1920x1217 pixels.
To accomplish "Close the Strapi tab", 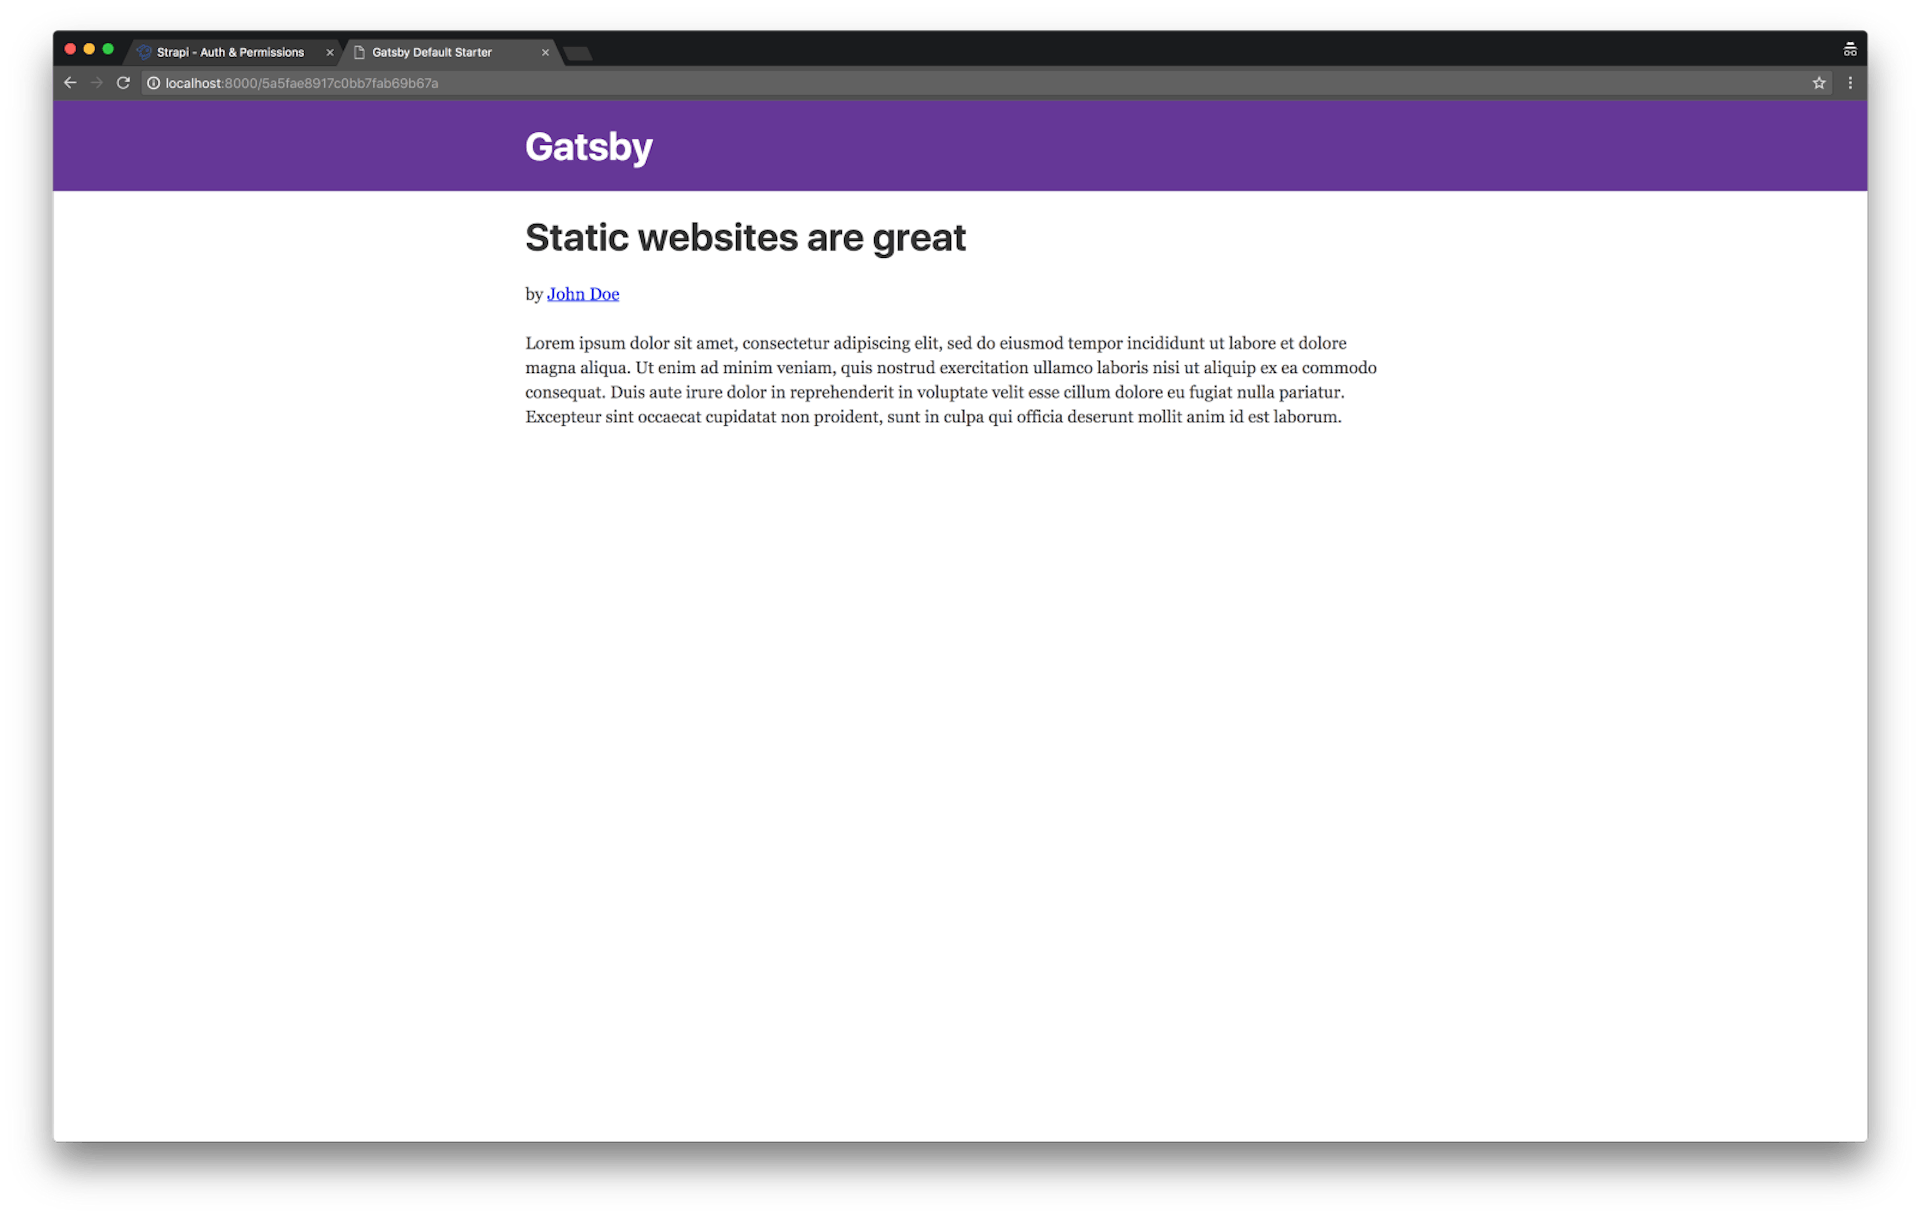I will 330,52.
